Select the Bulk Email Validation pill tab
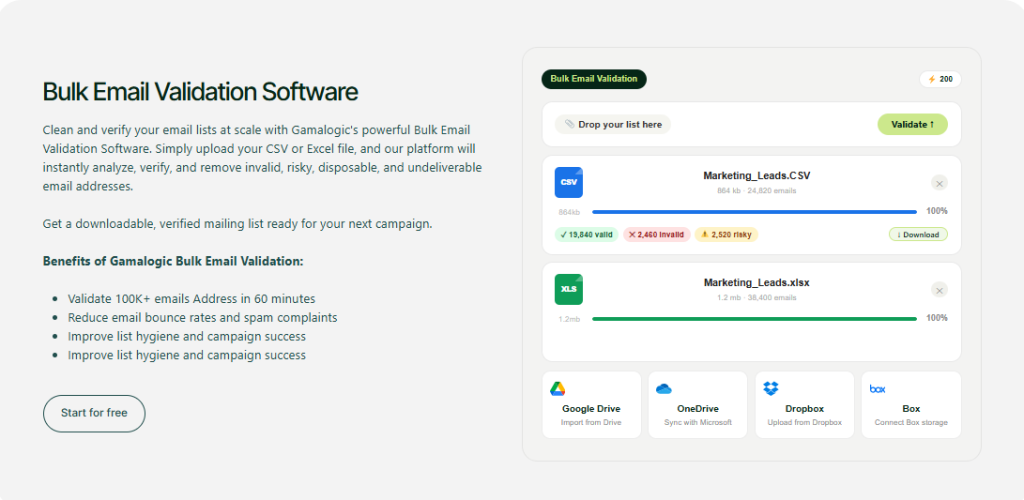1024x500 pixels. point(594,79)
